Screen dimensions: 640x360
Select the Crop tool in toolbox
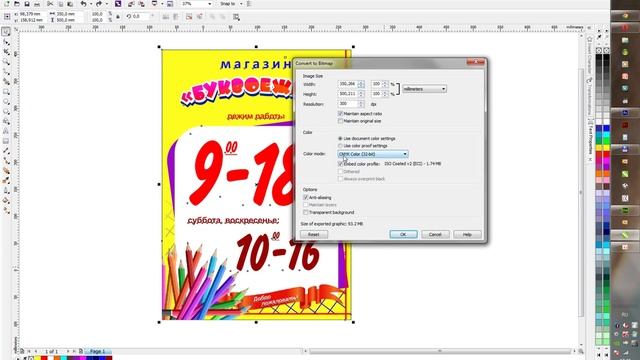6,52
